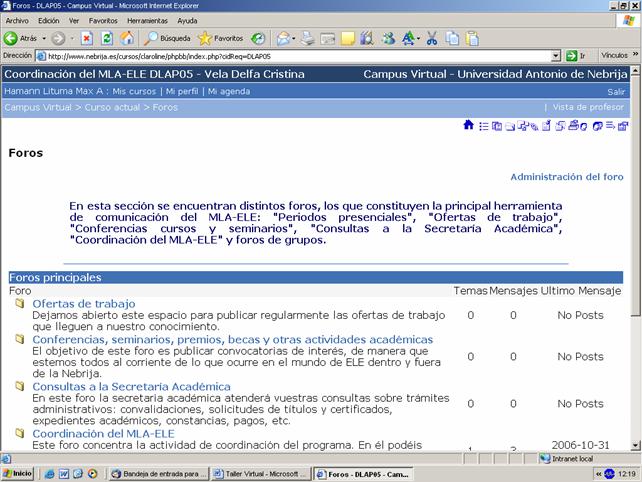Go to browser home page icon
Image resolution: width=642 pixels, height=482 pixels.
[x=127, y=38]
